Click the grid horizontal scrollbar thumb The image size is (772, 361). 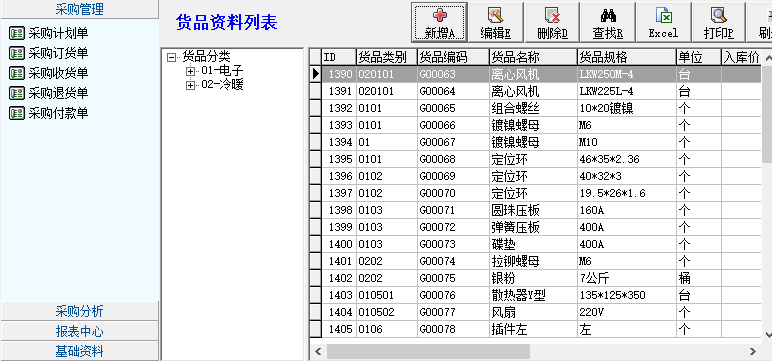click(x=428, y=352)
